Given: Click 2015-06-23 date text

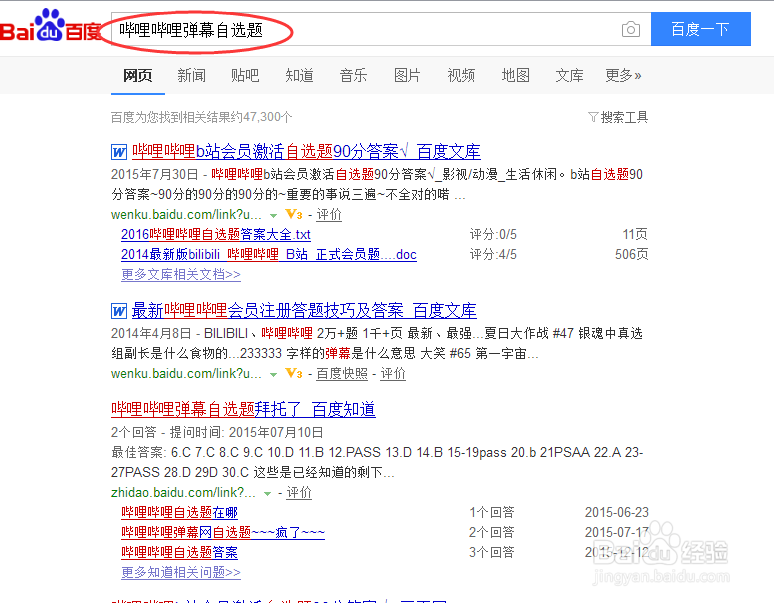Looking at the screenshot, I should pos(617,512).
